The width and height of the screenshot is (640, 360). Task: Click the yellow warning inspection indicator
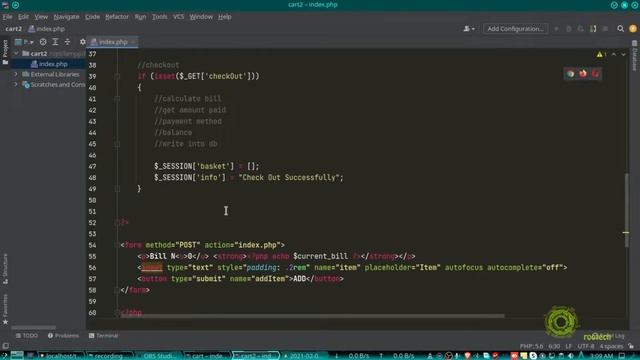(602, 54)
